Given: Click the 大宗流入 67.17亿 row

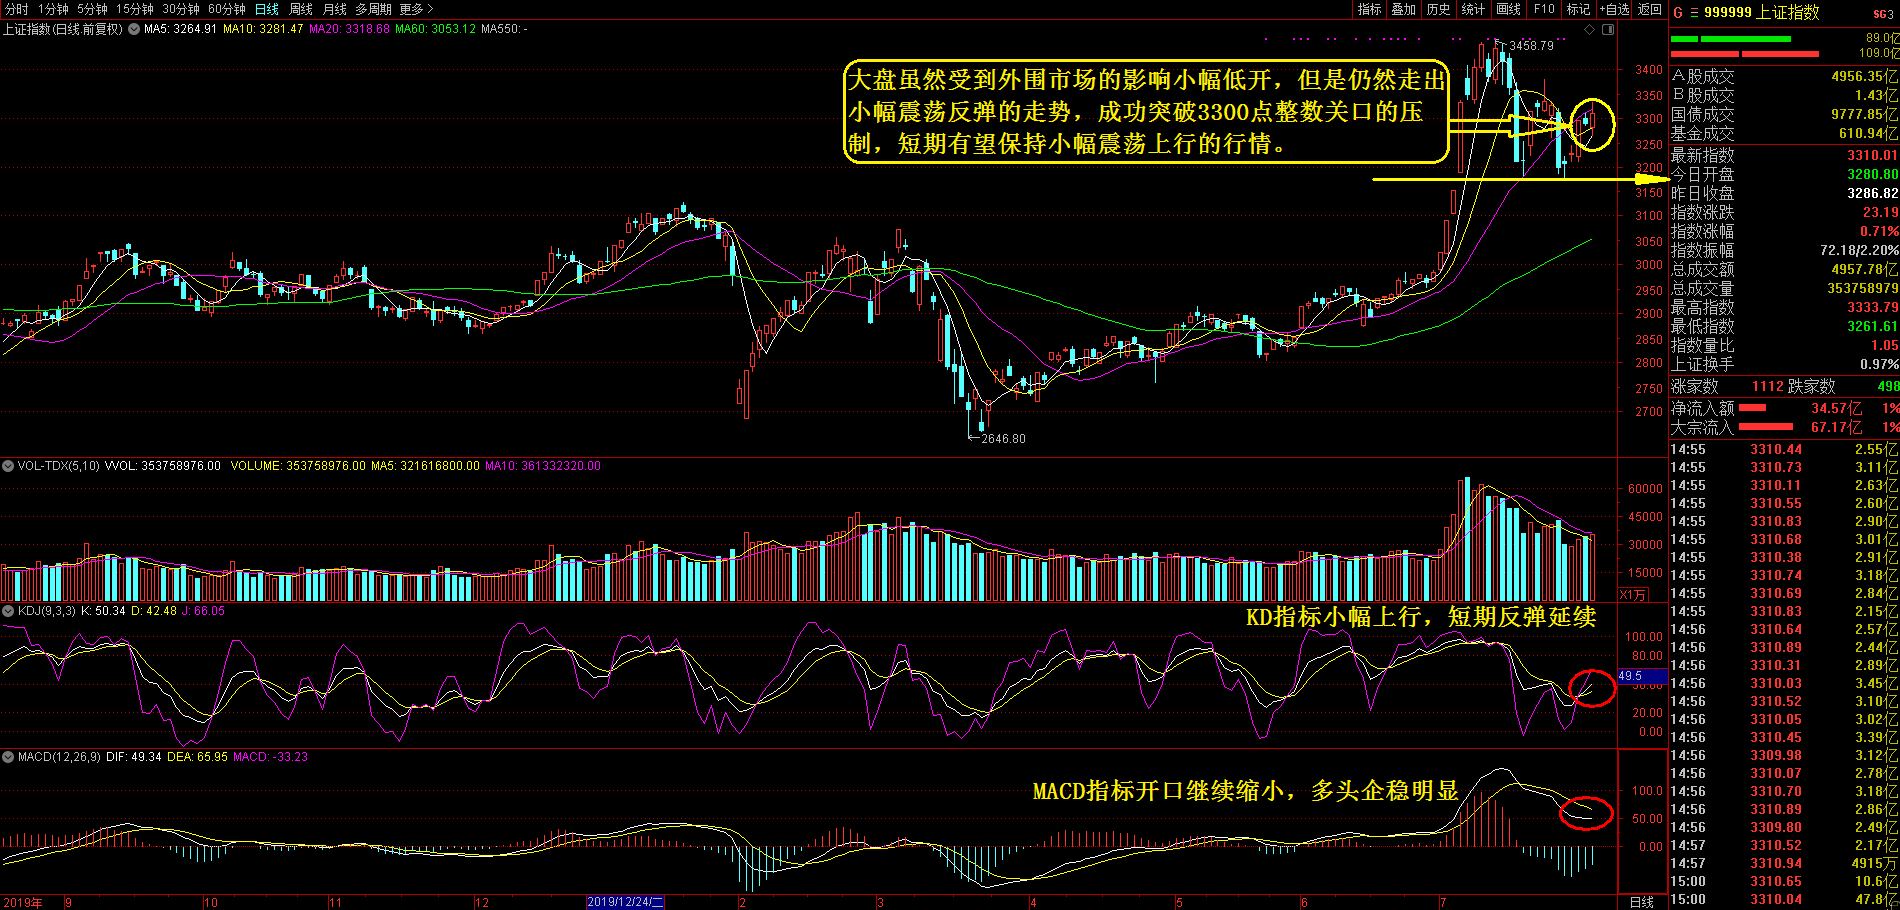Looking at the screenshot, I should pyautogui.click(x=1784, y=427).
